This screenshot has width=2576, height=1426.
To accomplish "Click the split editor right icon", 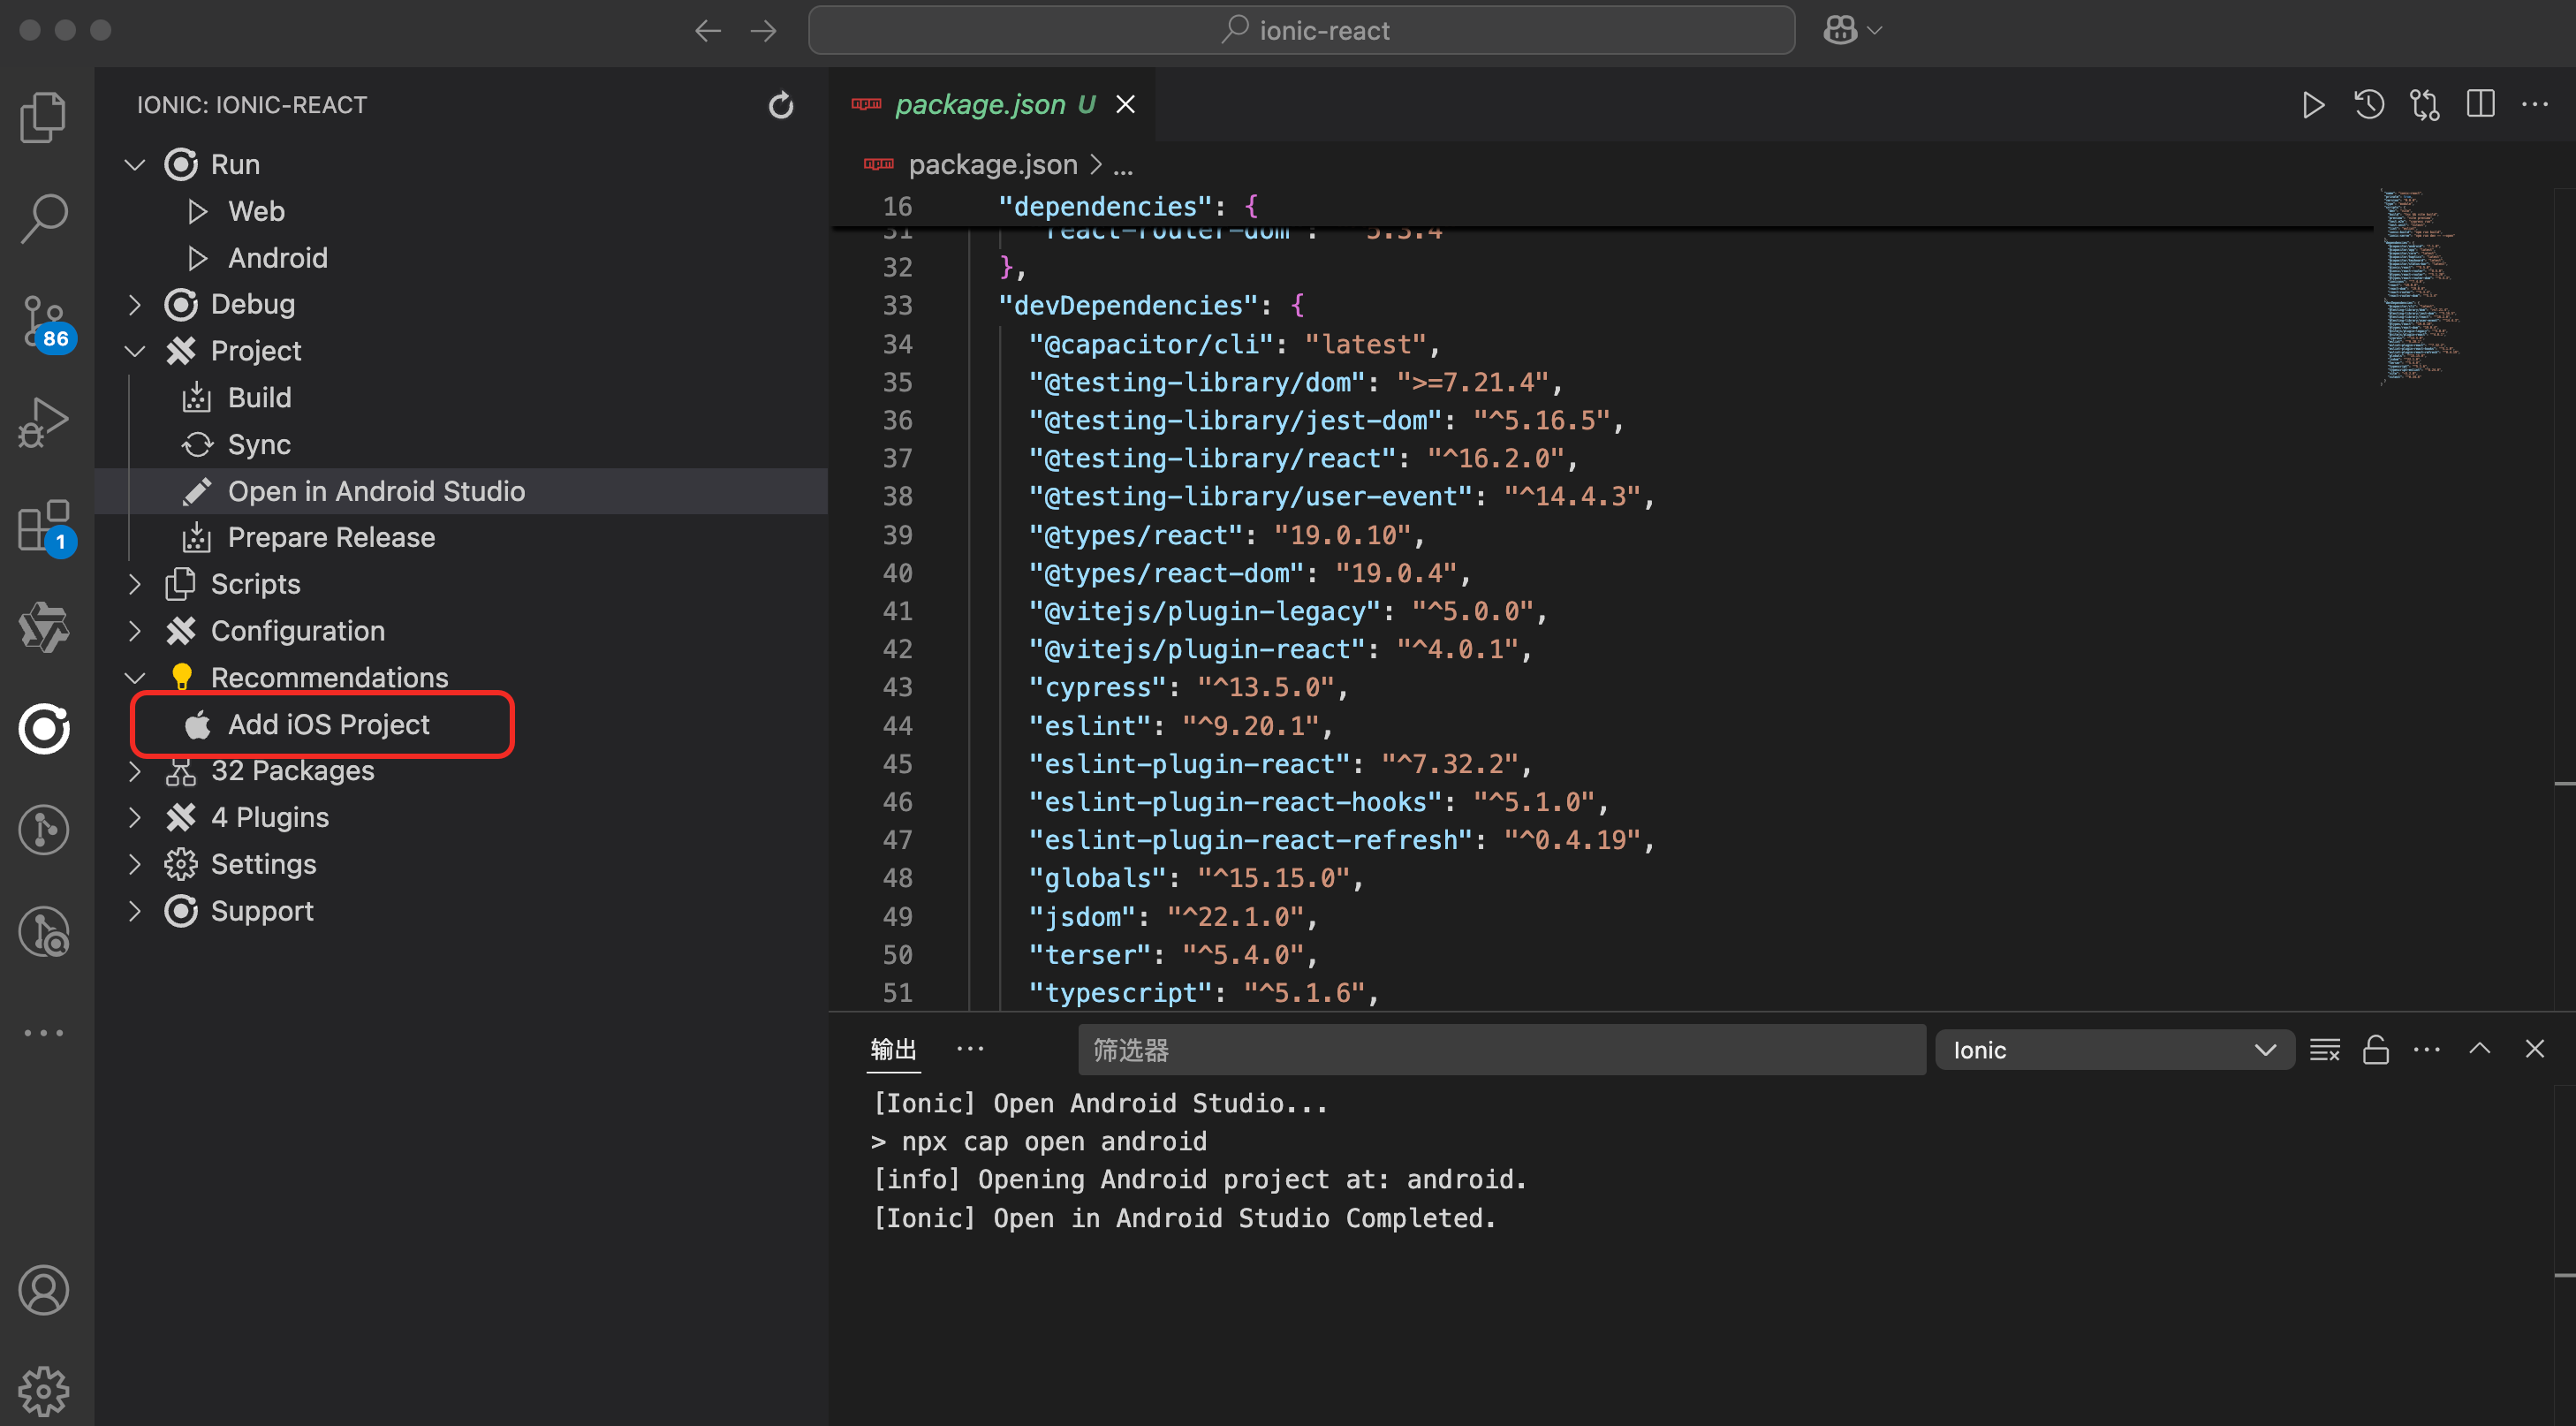I will (x=2480, y=105).
